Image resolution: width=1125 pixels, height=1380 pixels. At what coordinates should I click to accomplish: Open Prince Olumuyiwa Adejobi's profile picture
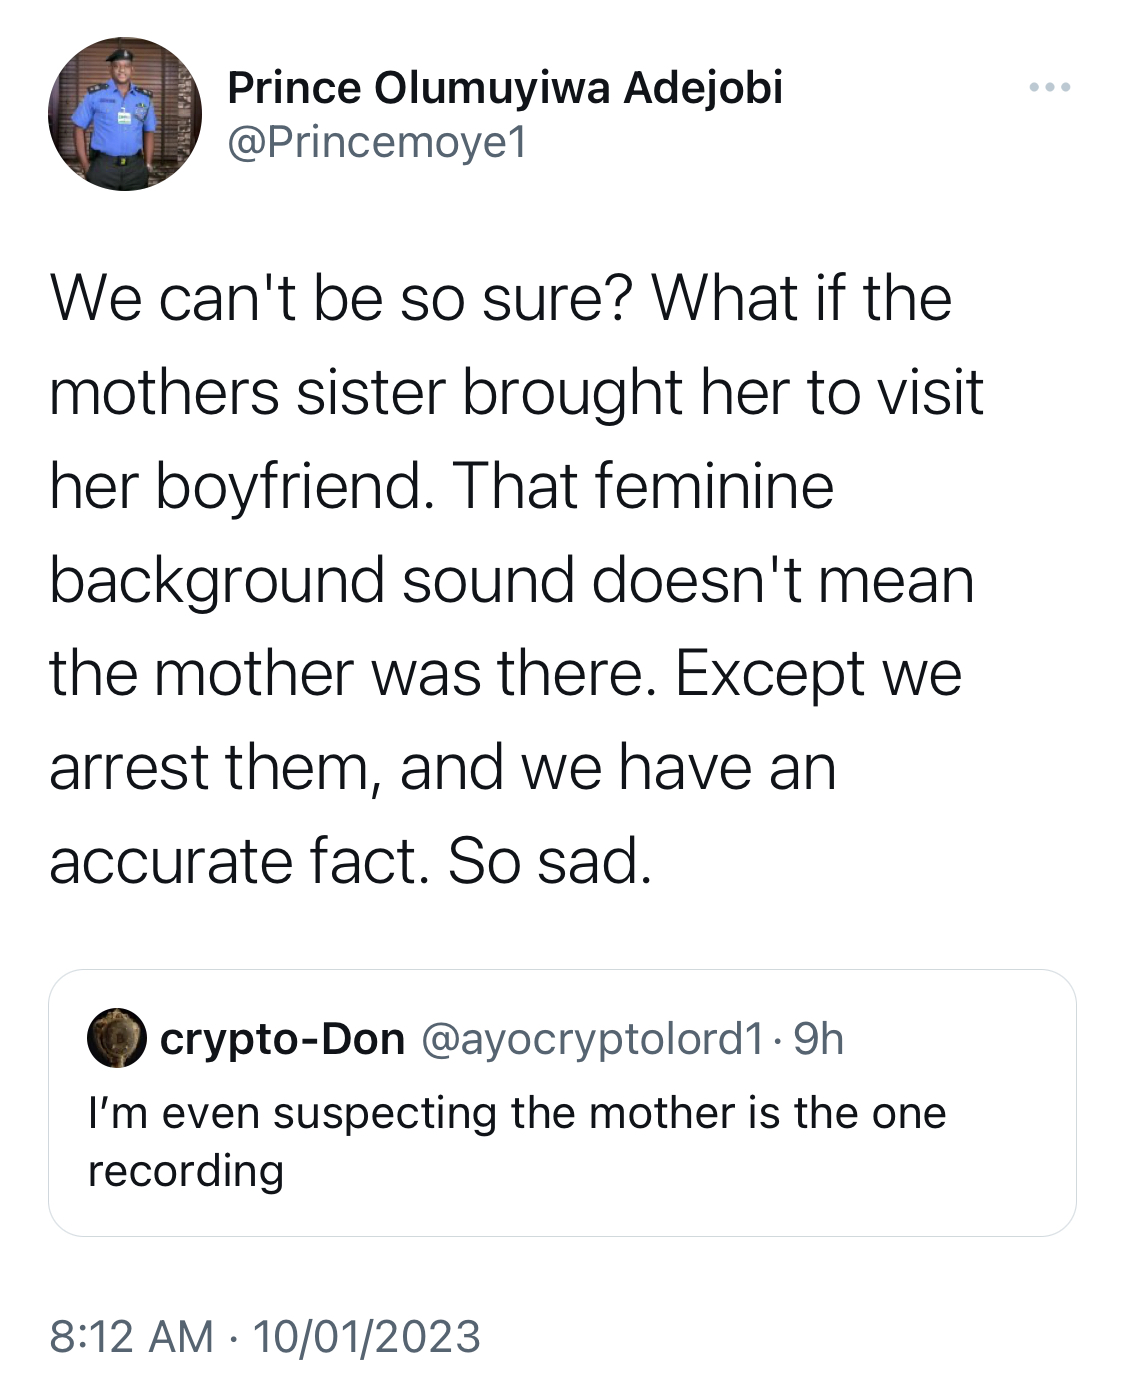click(125, 114)
